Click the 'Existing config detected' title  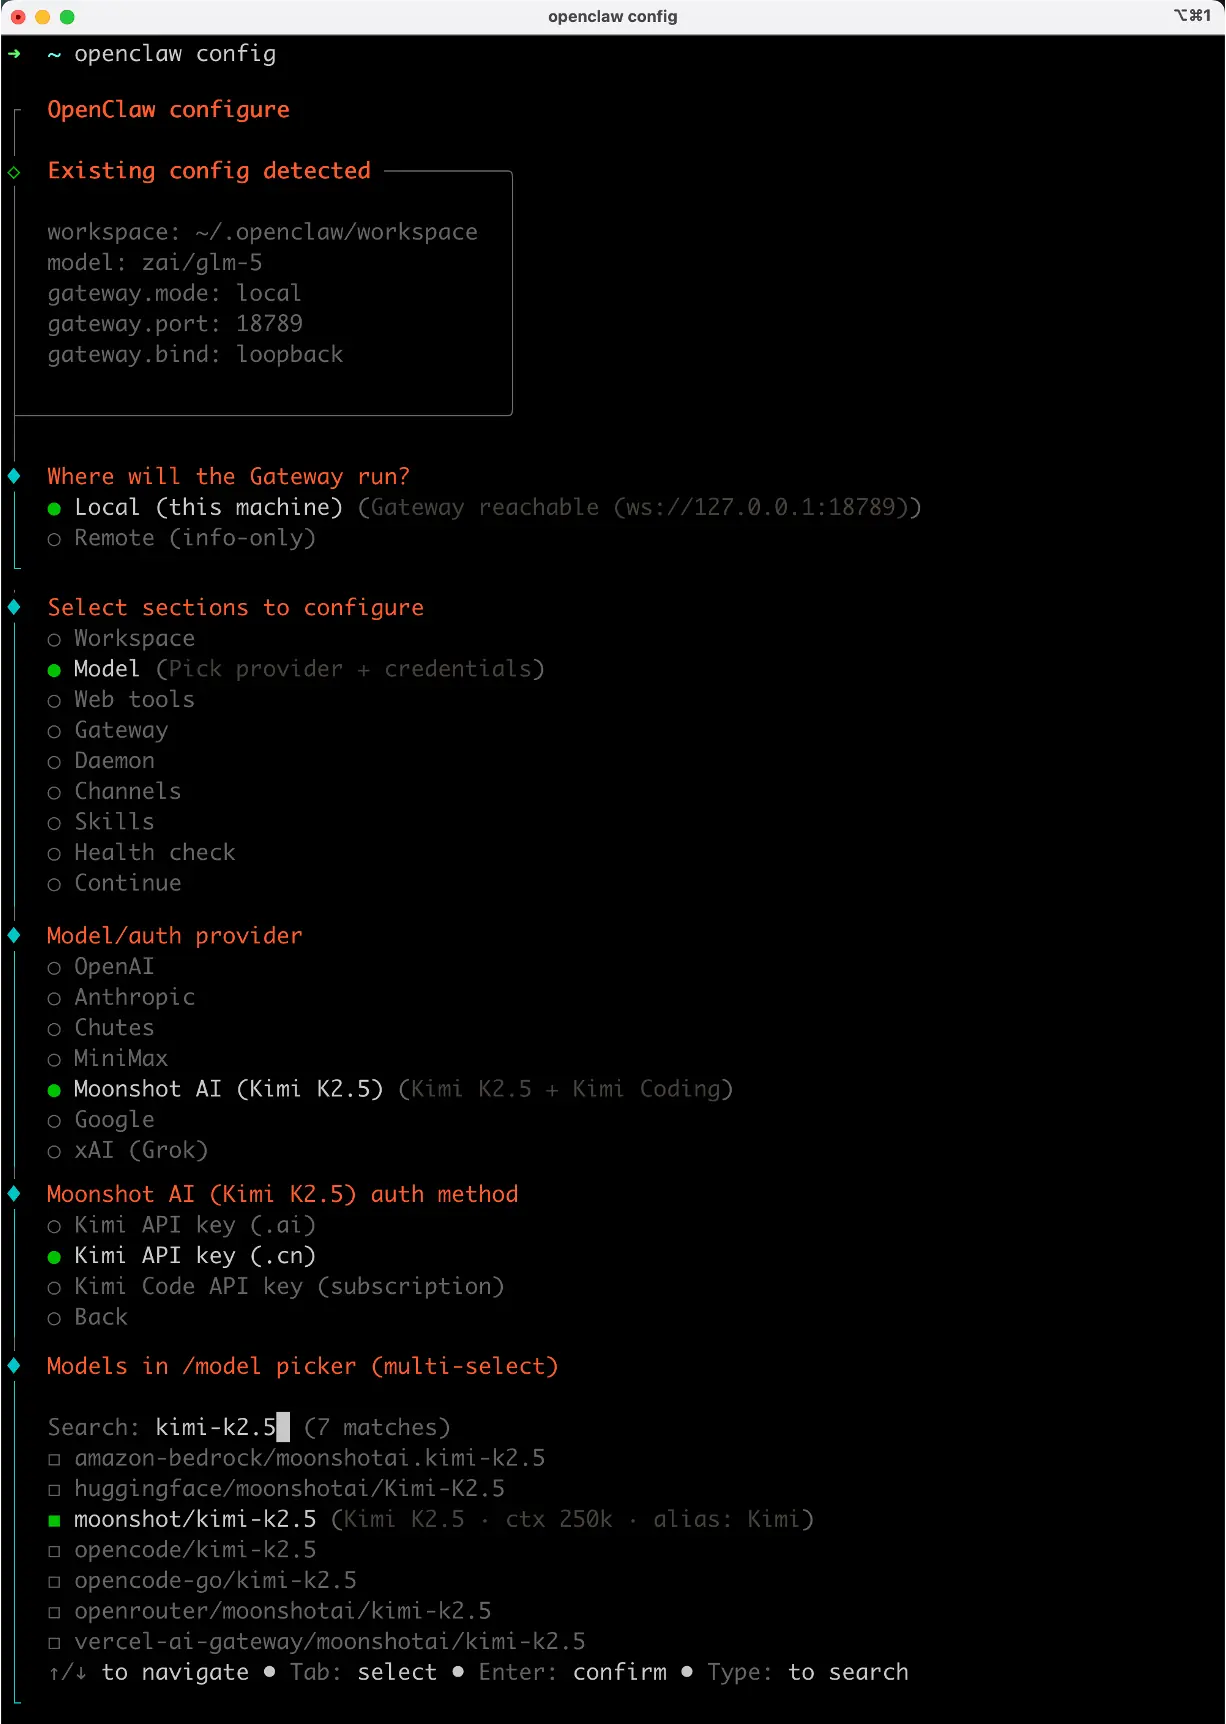[209, 171]
